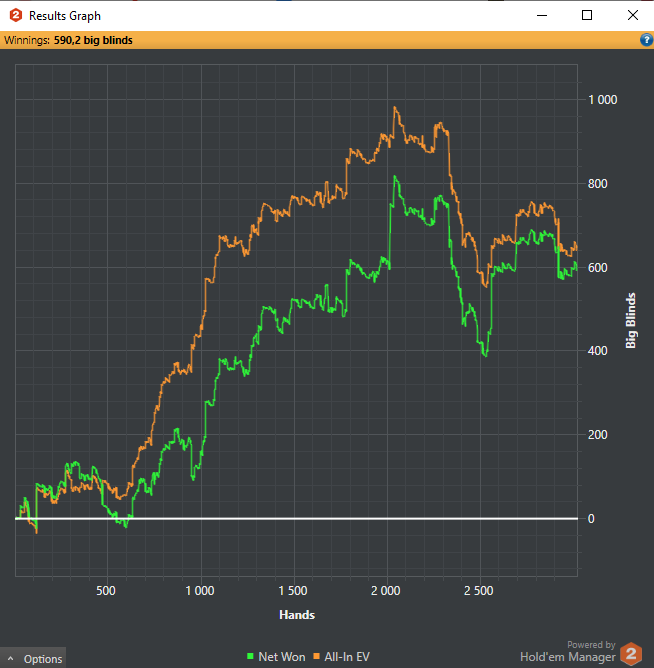
Task: Click the 800 y-axis label
Action: point(597,184)
